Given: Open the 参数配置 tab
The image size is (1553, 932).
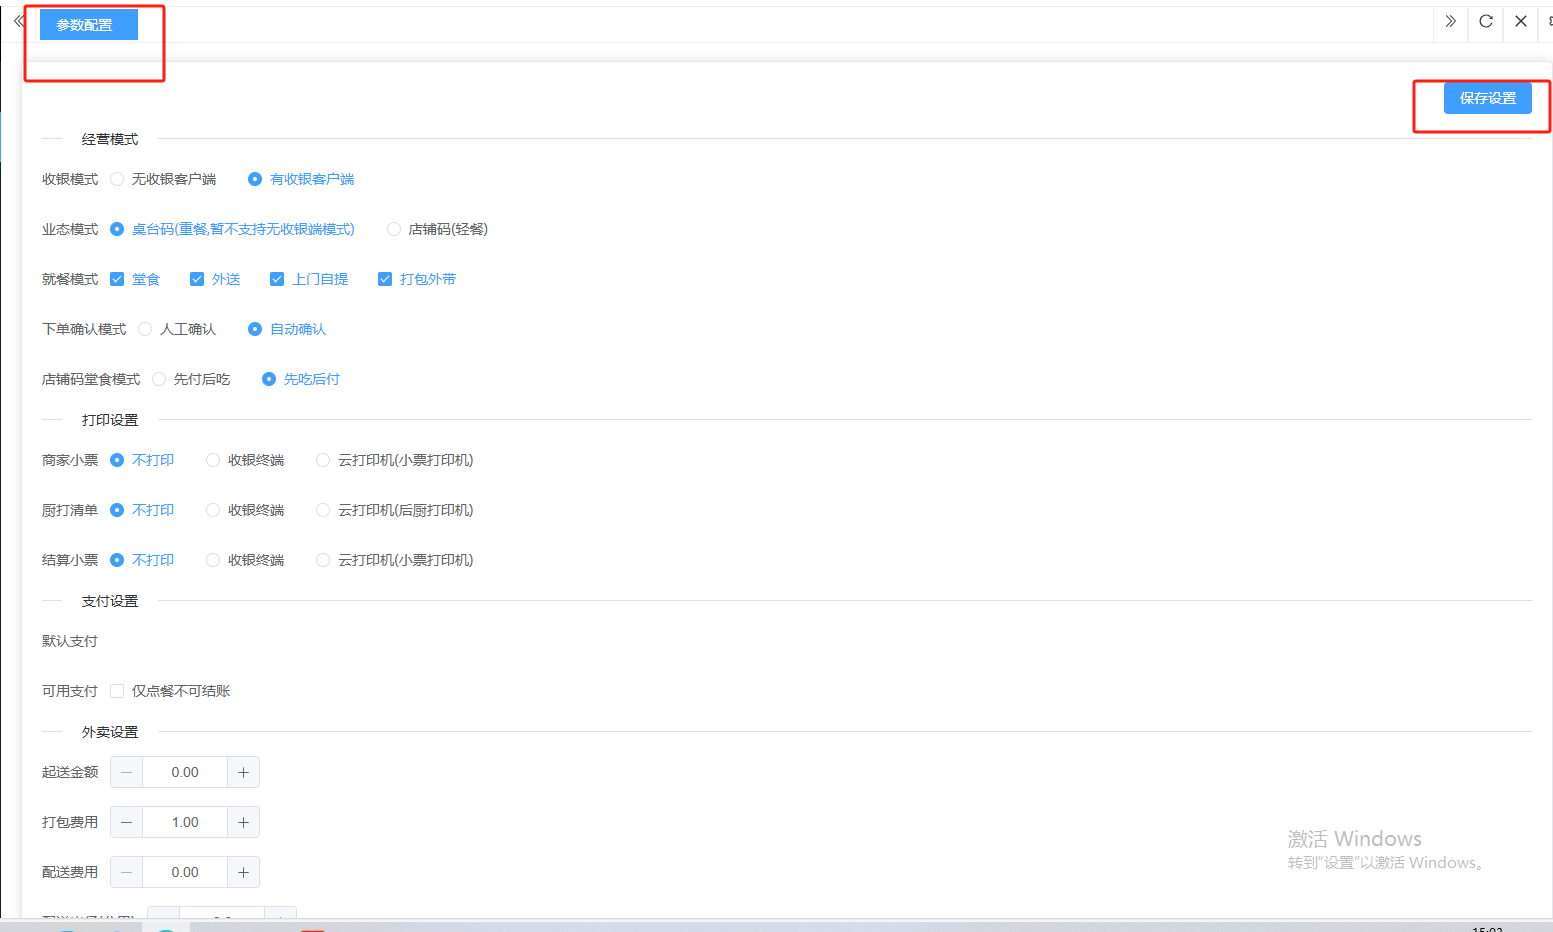Looking at the screenshot, I should (88, 25).
